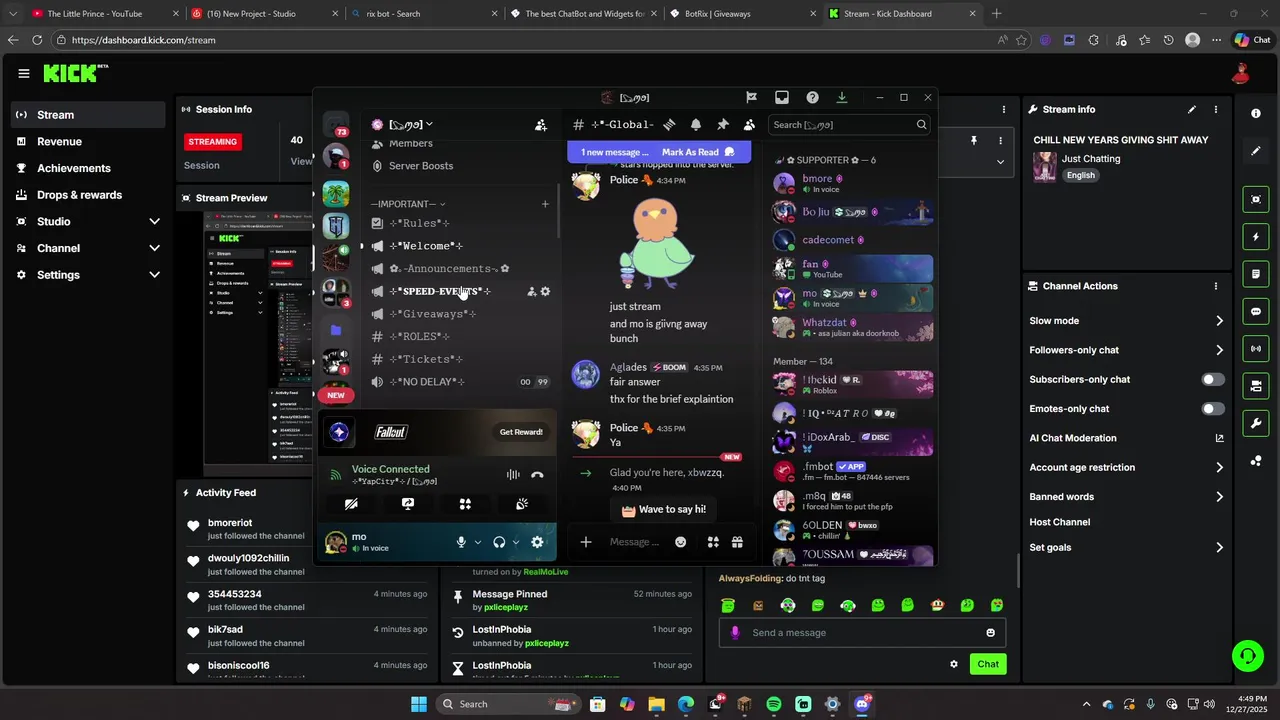Open soundboard in Discord voice panel
The image size is (1280, 720).
click(522, 504)
